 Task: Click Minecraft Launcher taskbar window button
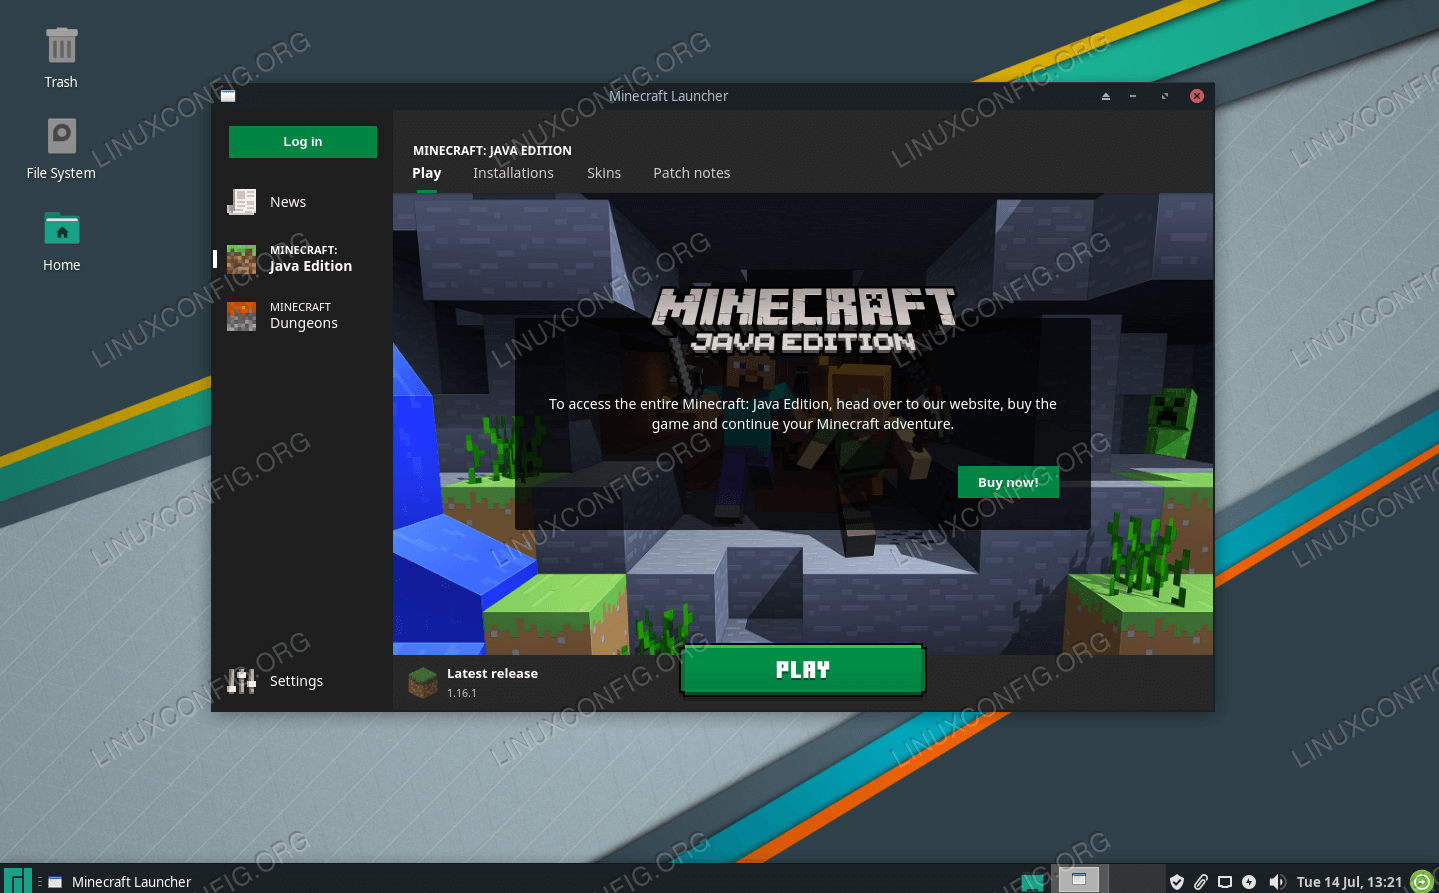[x=120, y=881]
